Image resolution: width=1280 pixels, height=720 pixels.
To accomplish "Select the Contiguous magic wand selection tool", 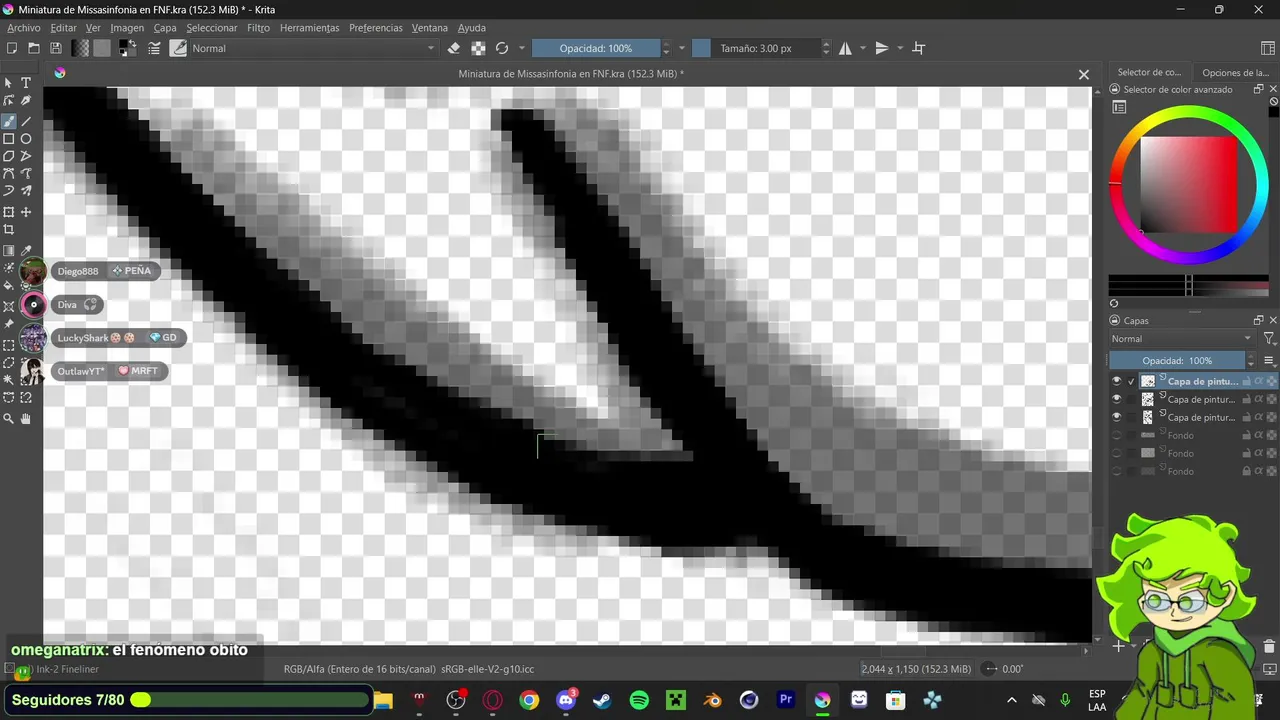I will pos(9,380).
